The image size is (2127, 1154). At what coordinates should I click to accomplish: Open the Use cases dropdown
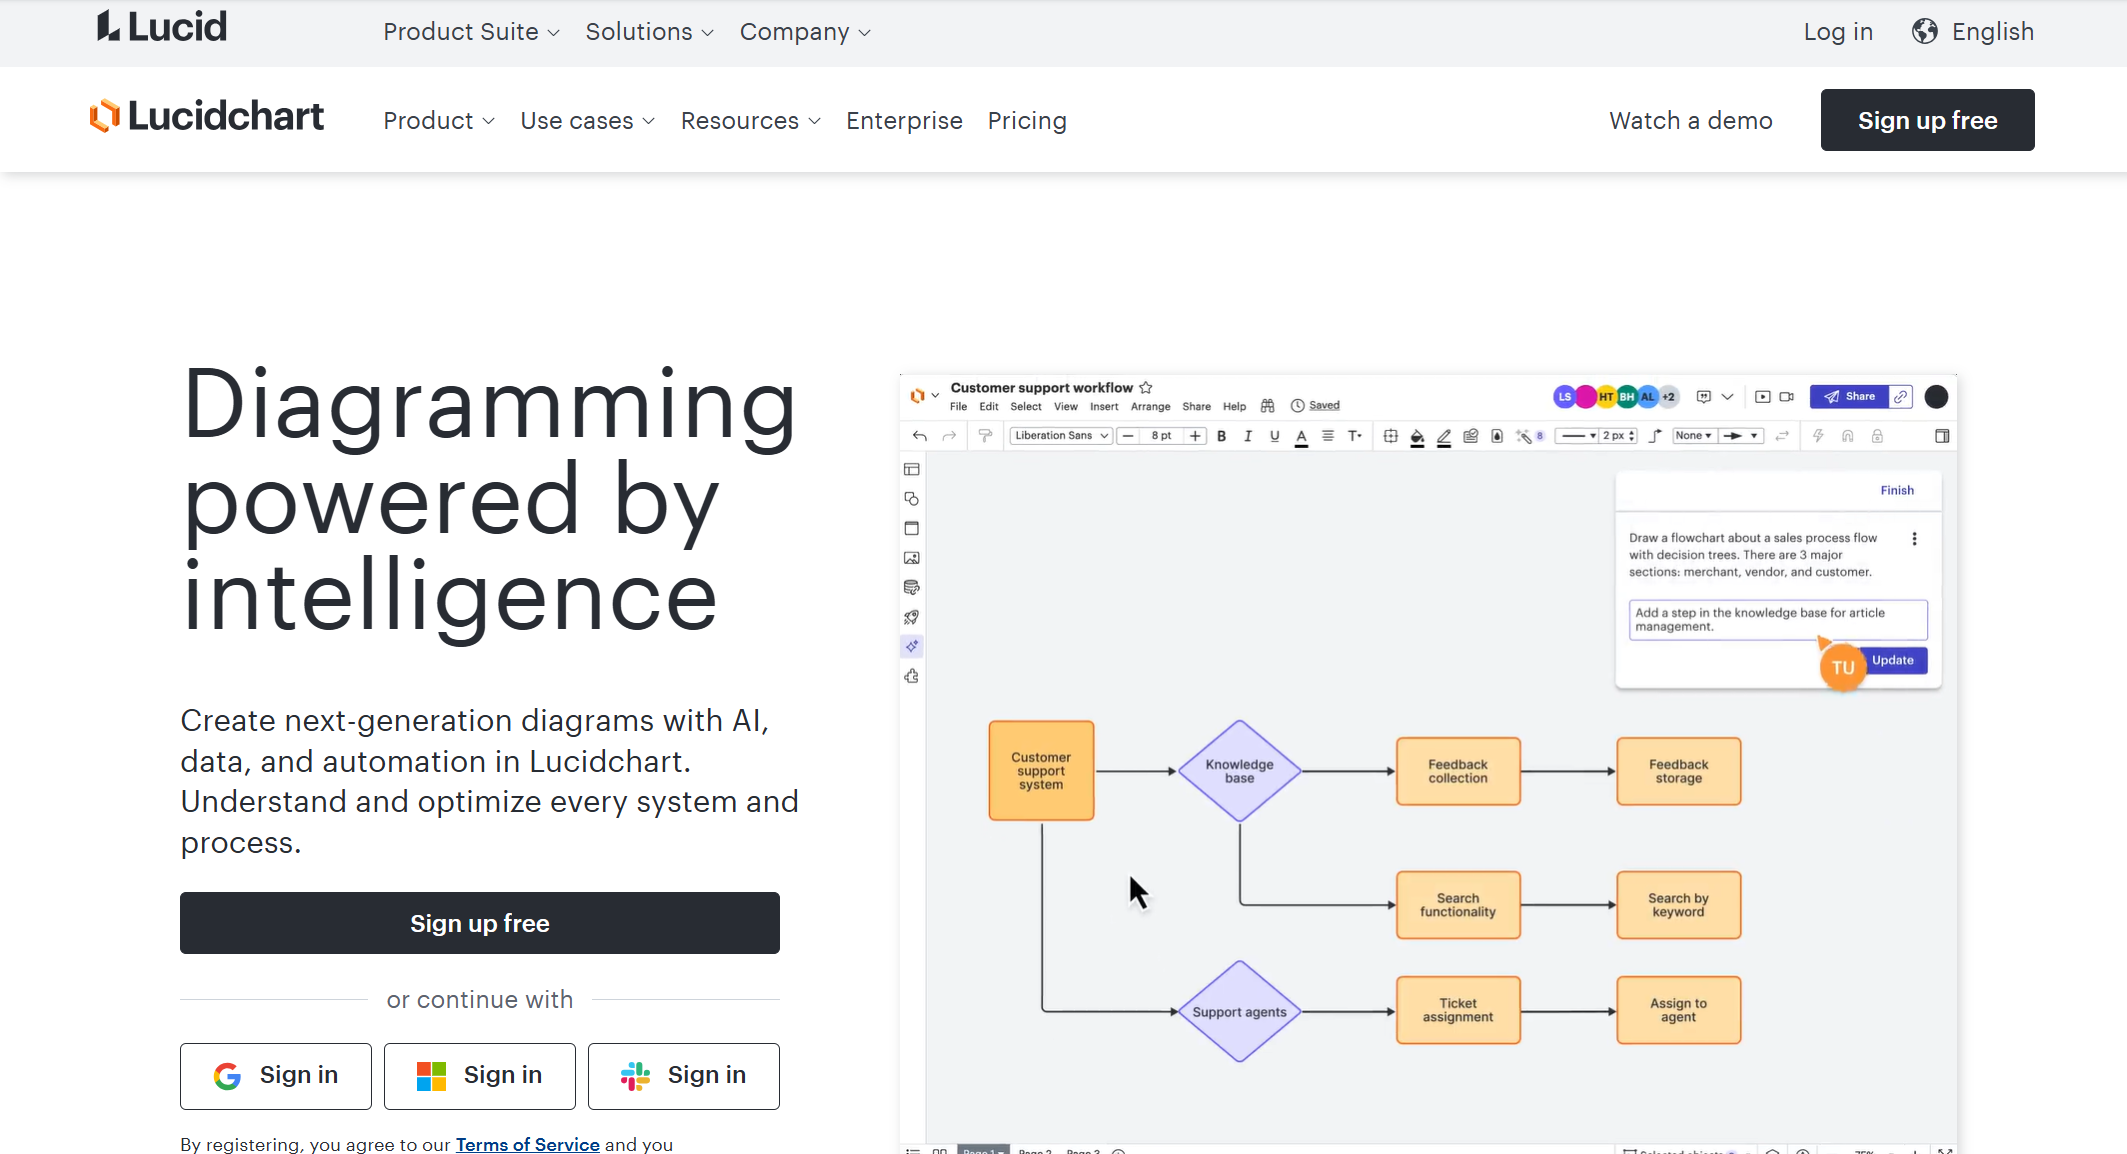pyautogui.click(x=588, y=121)
